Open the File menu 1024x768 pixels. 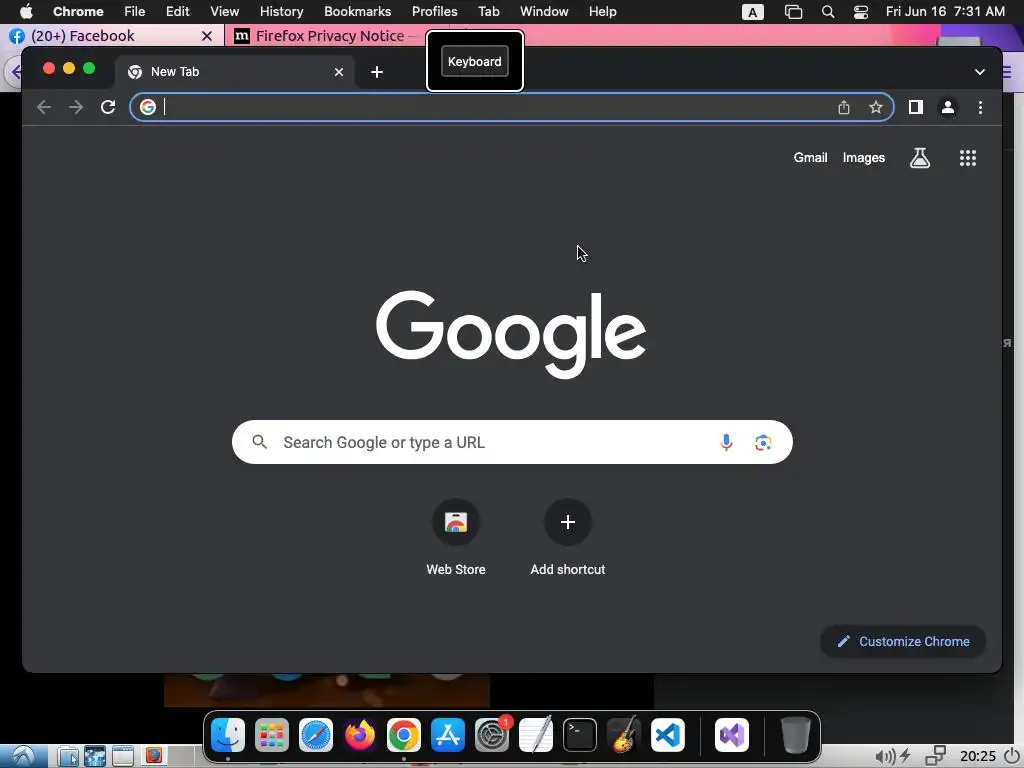point(135,12)
